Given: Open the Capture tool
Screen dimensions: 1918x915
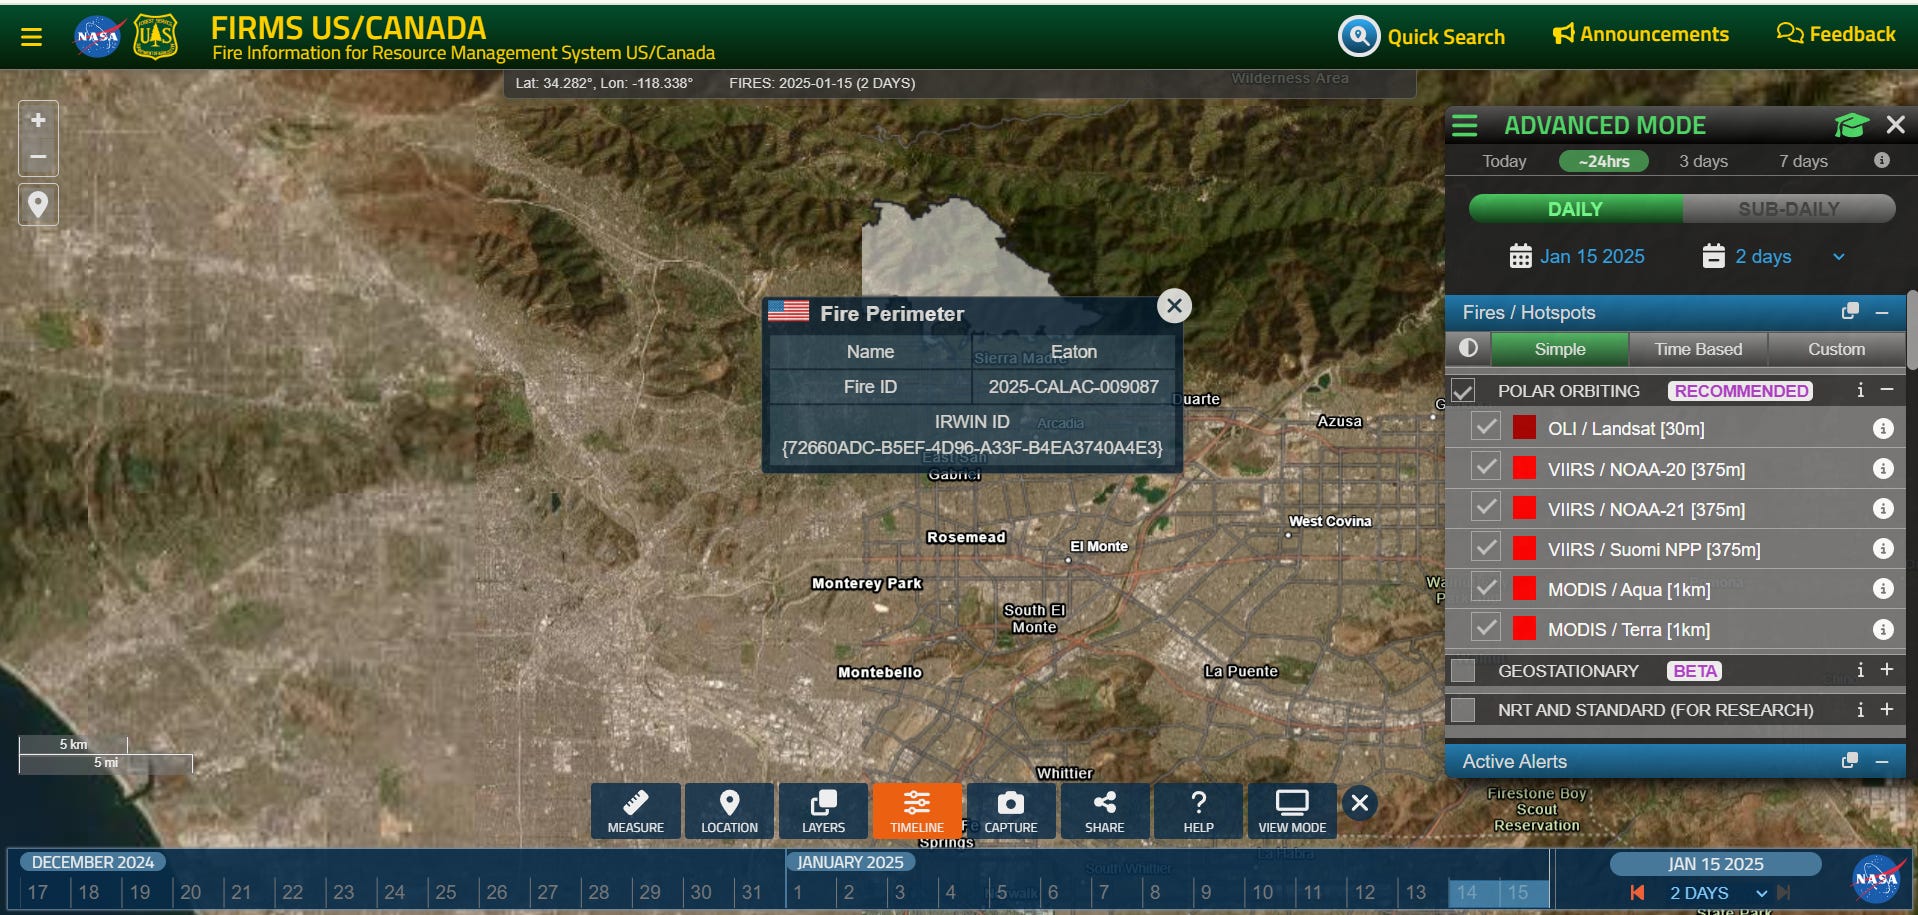Looking at the screenshot, I should click(x=1011, y=811).
